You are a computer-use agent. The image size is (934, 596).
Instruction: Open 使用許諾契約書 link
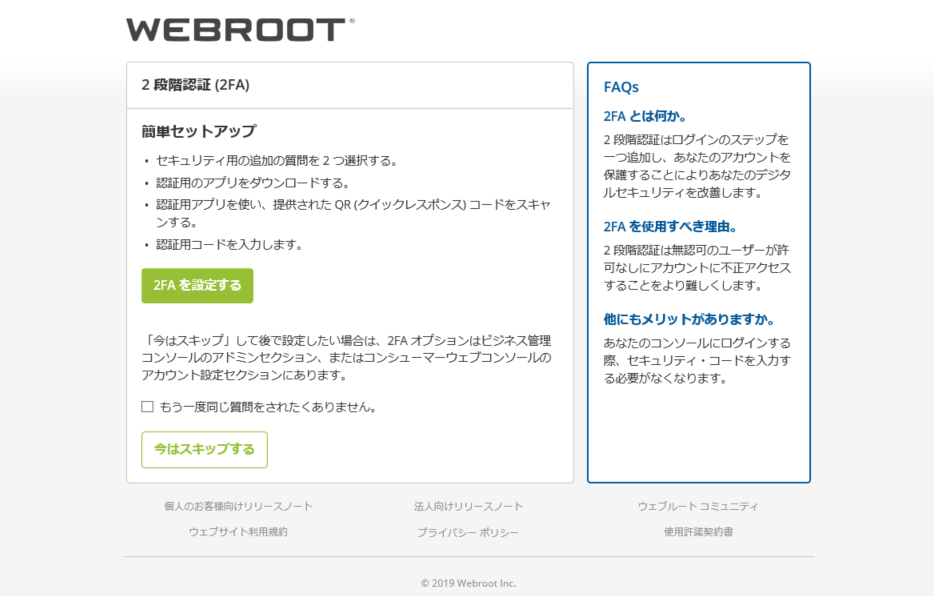click(698, 532)
